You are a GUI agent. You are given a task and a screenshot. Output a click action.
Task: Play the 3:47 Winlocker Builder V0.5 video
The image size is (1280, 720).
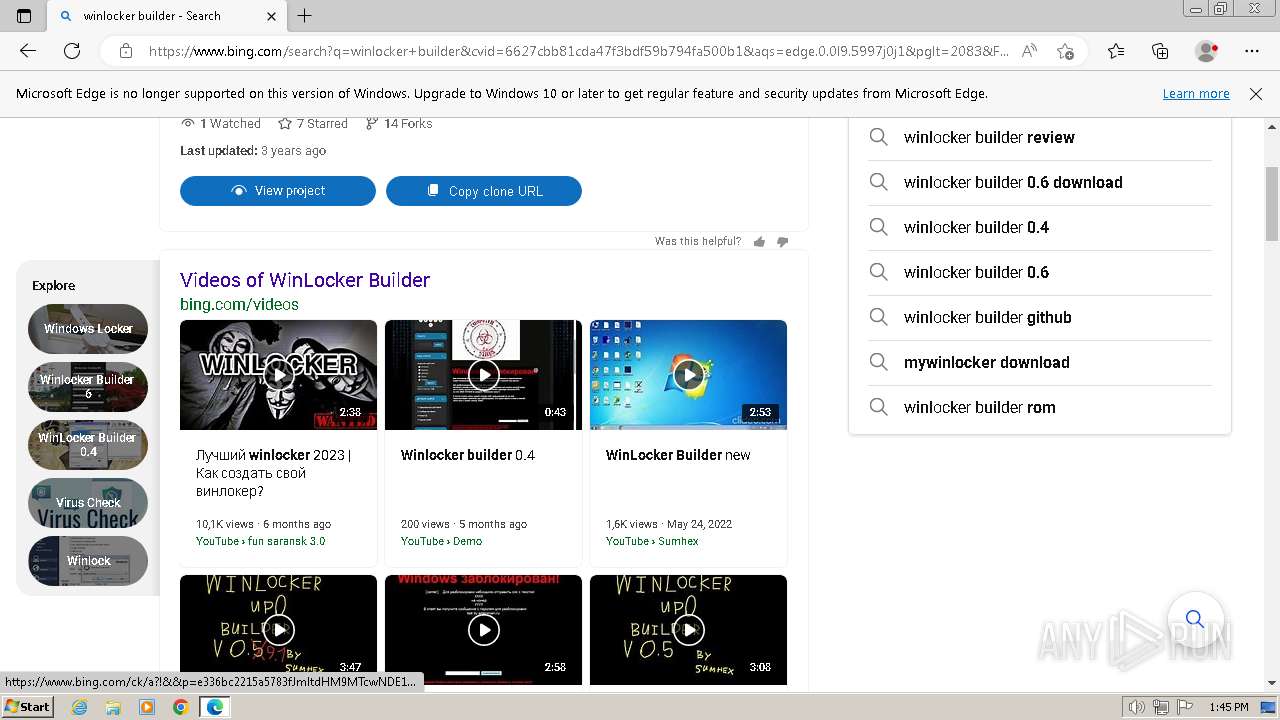pyautogui.click(x=278, y=629)
